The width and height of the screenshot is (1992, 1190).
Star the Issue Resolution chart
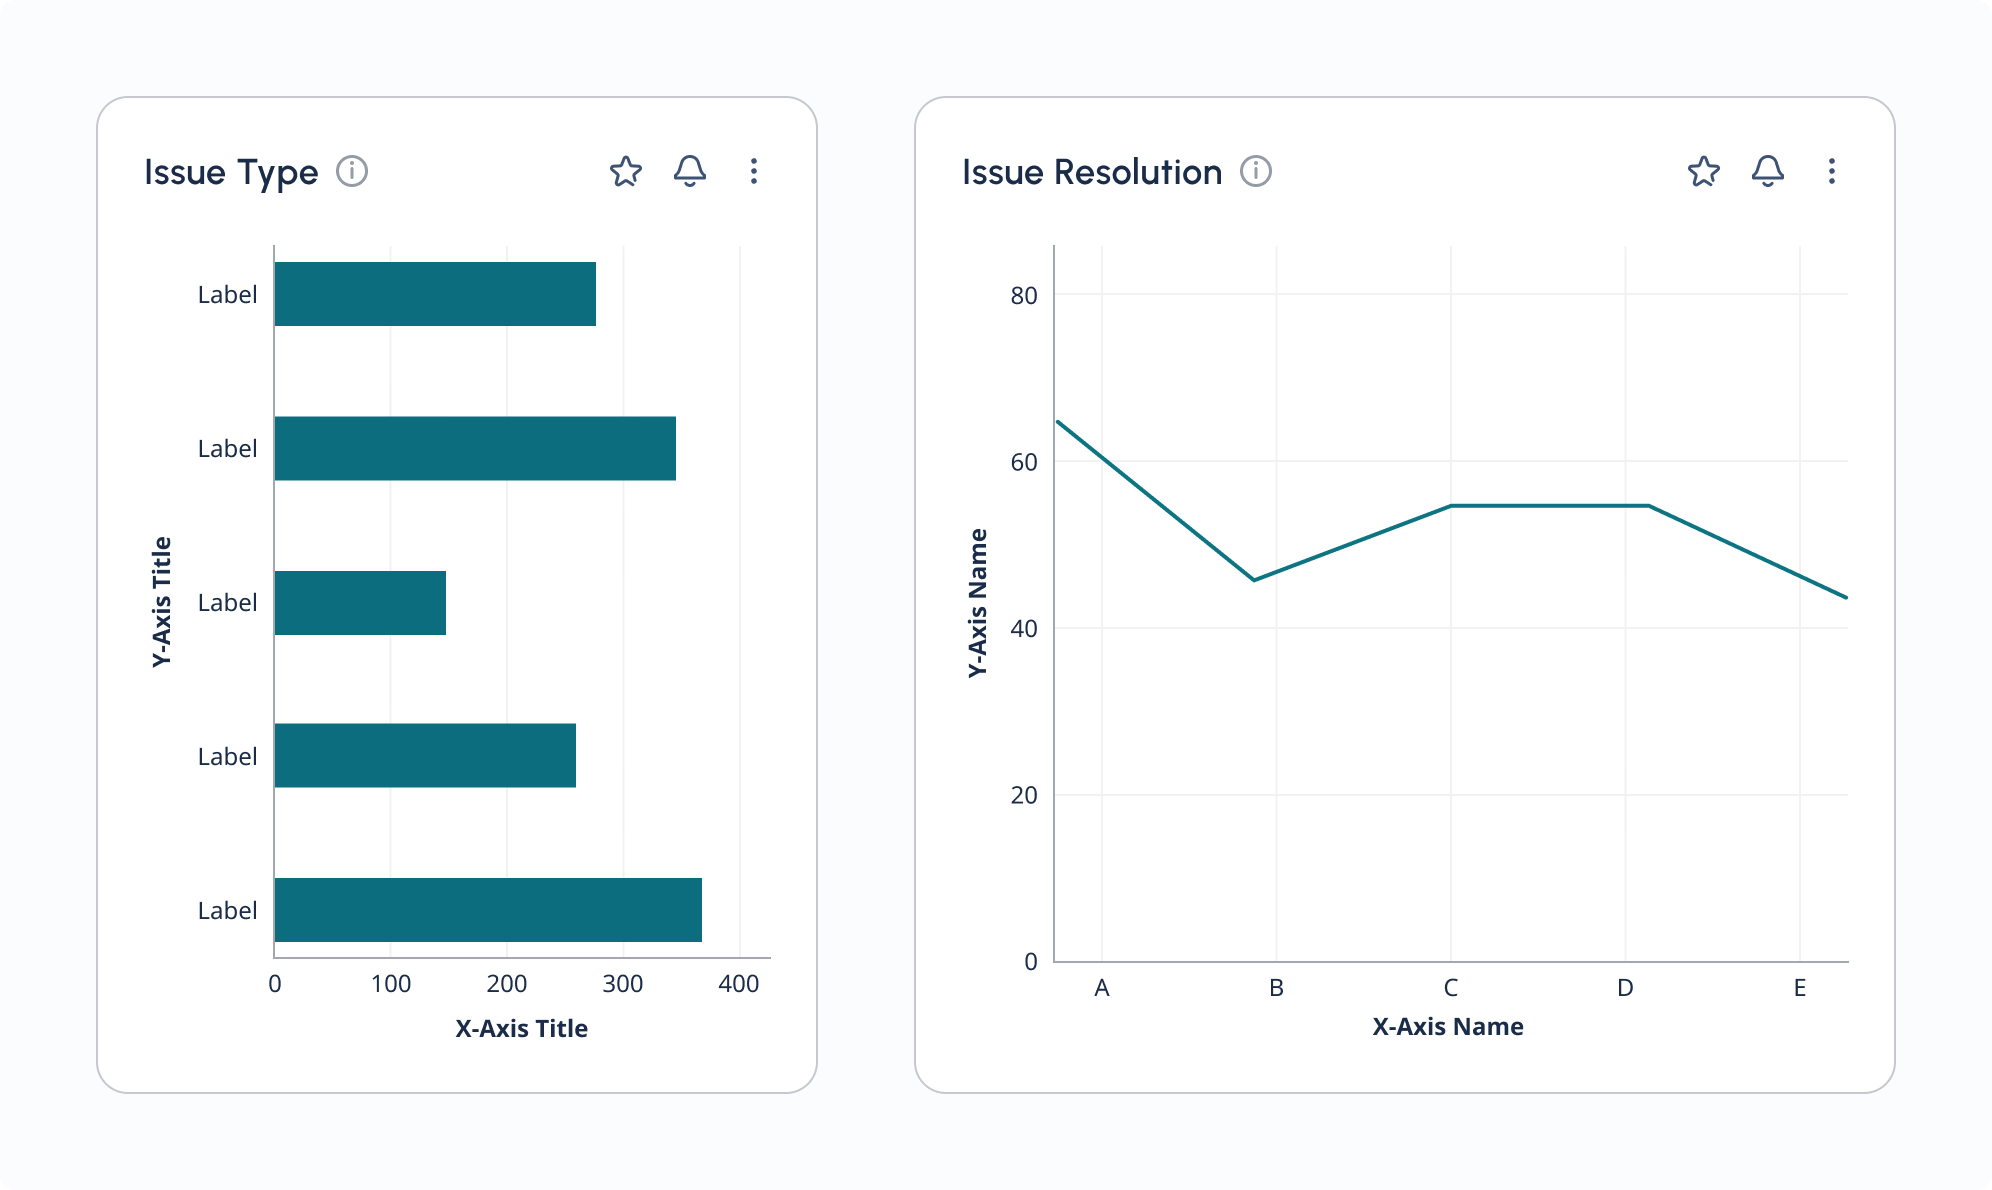coord(1704,172)
